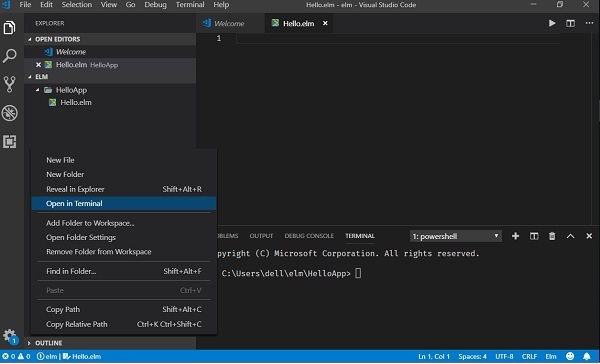The width and height of the screenshot is (600, 364).
Task: Click the line number 1 in the gutter
Action: (x=218, y=38)
